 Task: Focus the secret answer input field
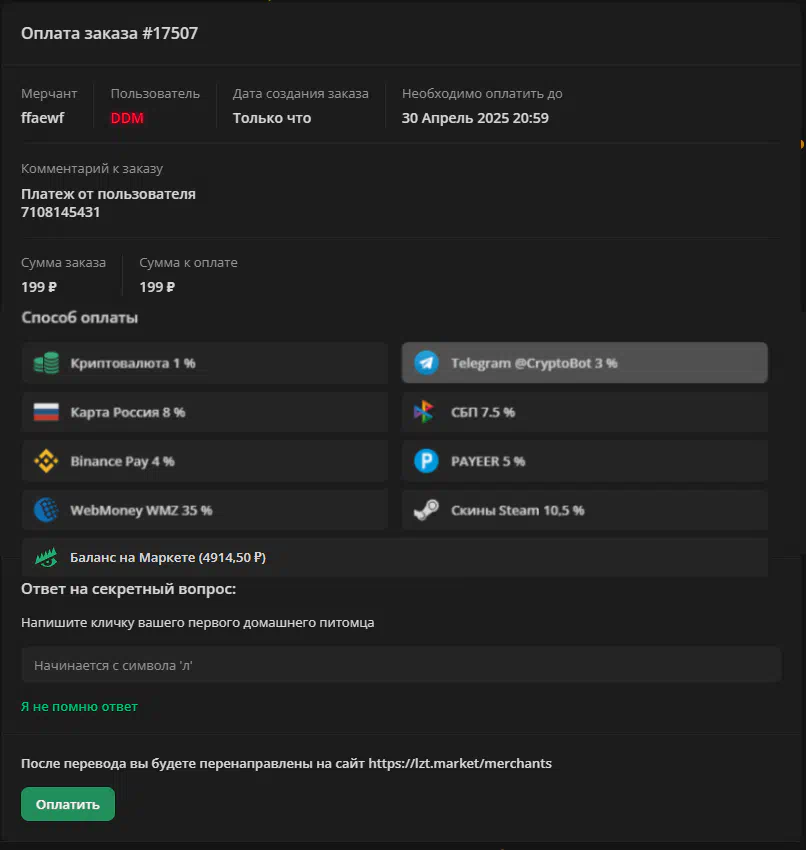401,665
